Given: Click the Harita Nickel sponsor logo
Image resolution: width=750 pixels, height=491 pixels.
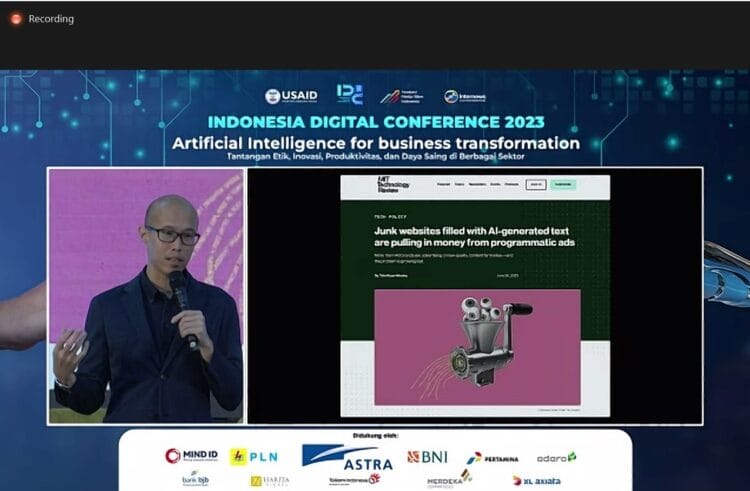Looking at the screenshot, I should (x=270, y=480).
